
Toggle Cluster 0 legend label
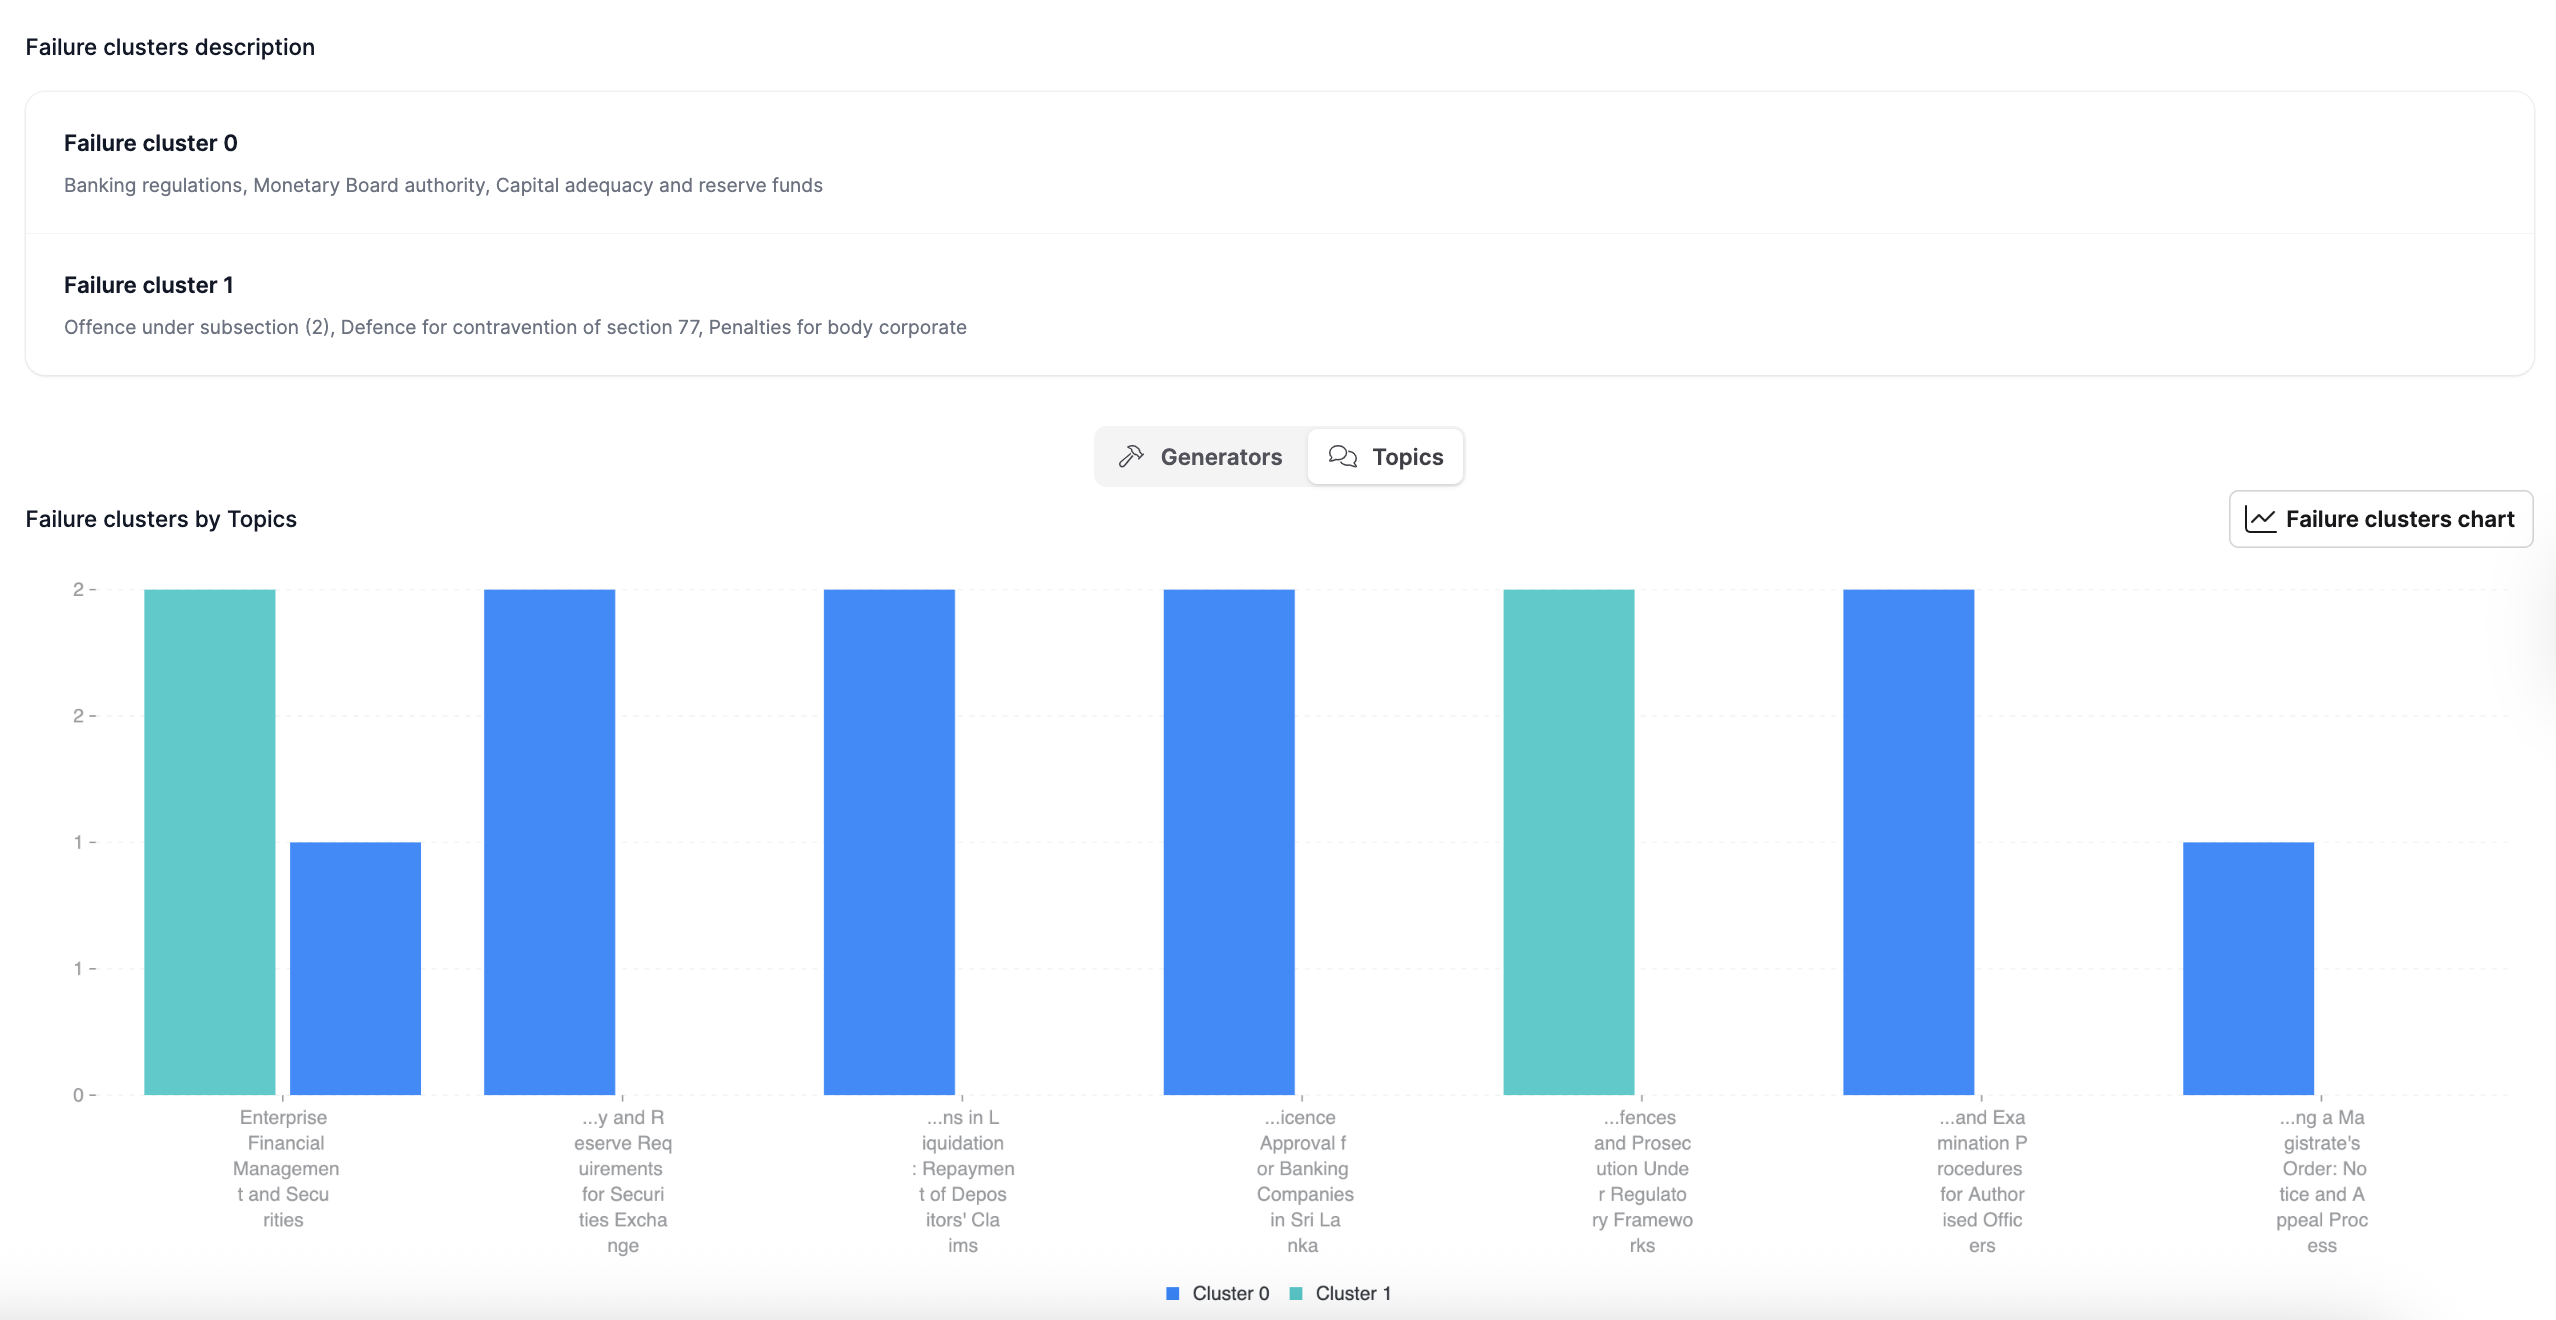pos(1230,1293)
